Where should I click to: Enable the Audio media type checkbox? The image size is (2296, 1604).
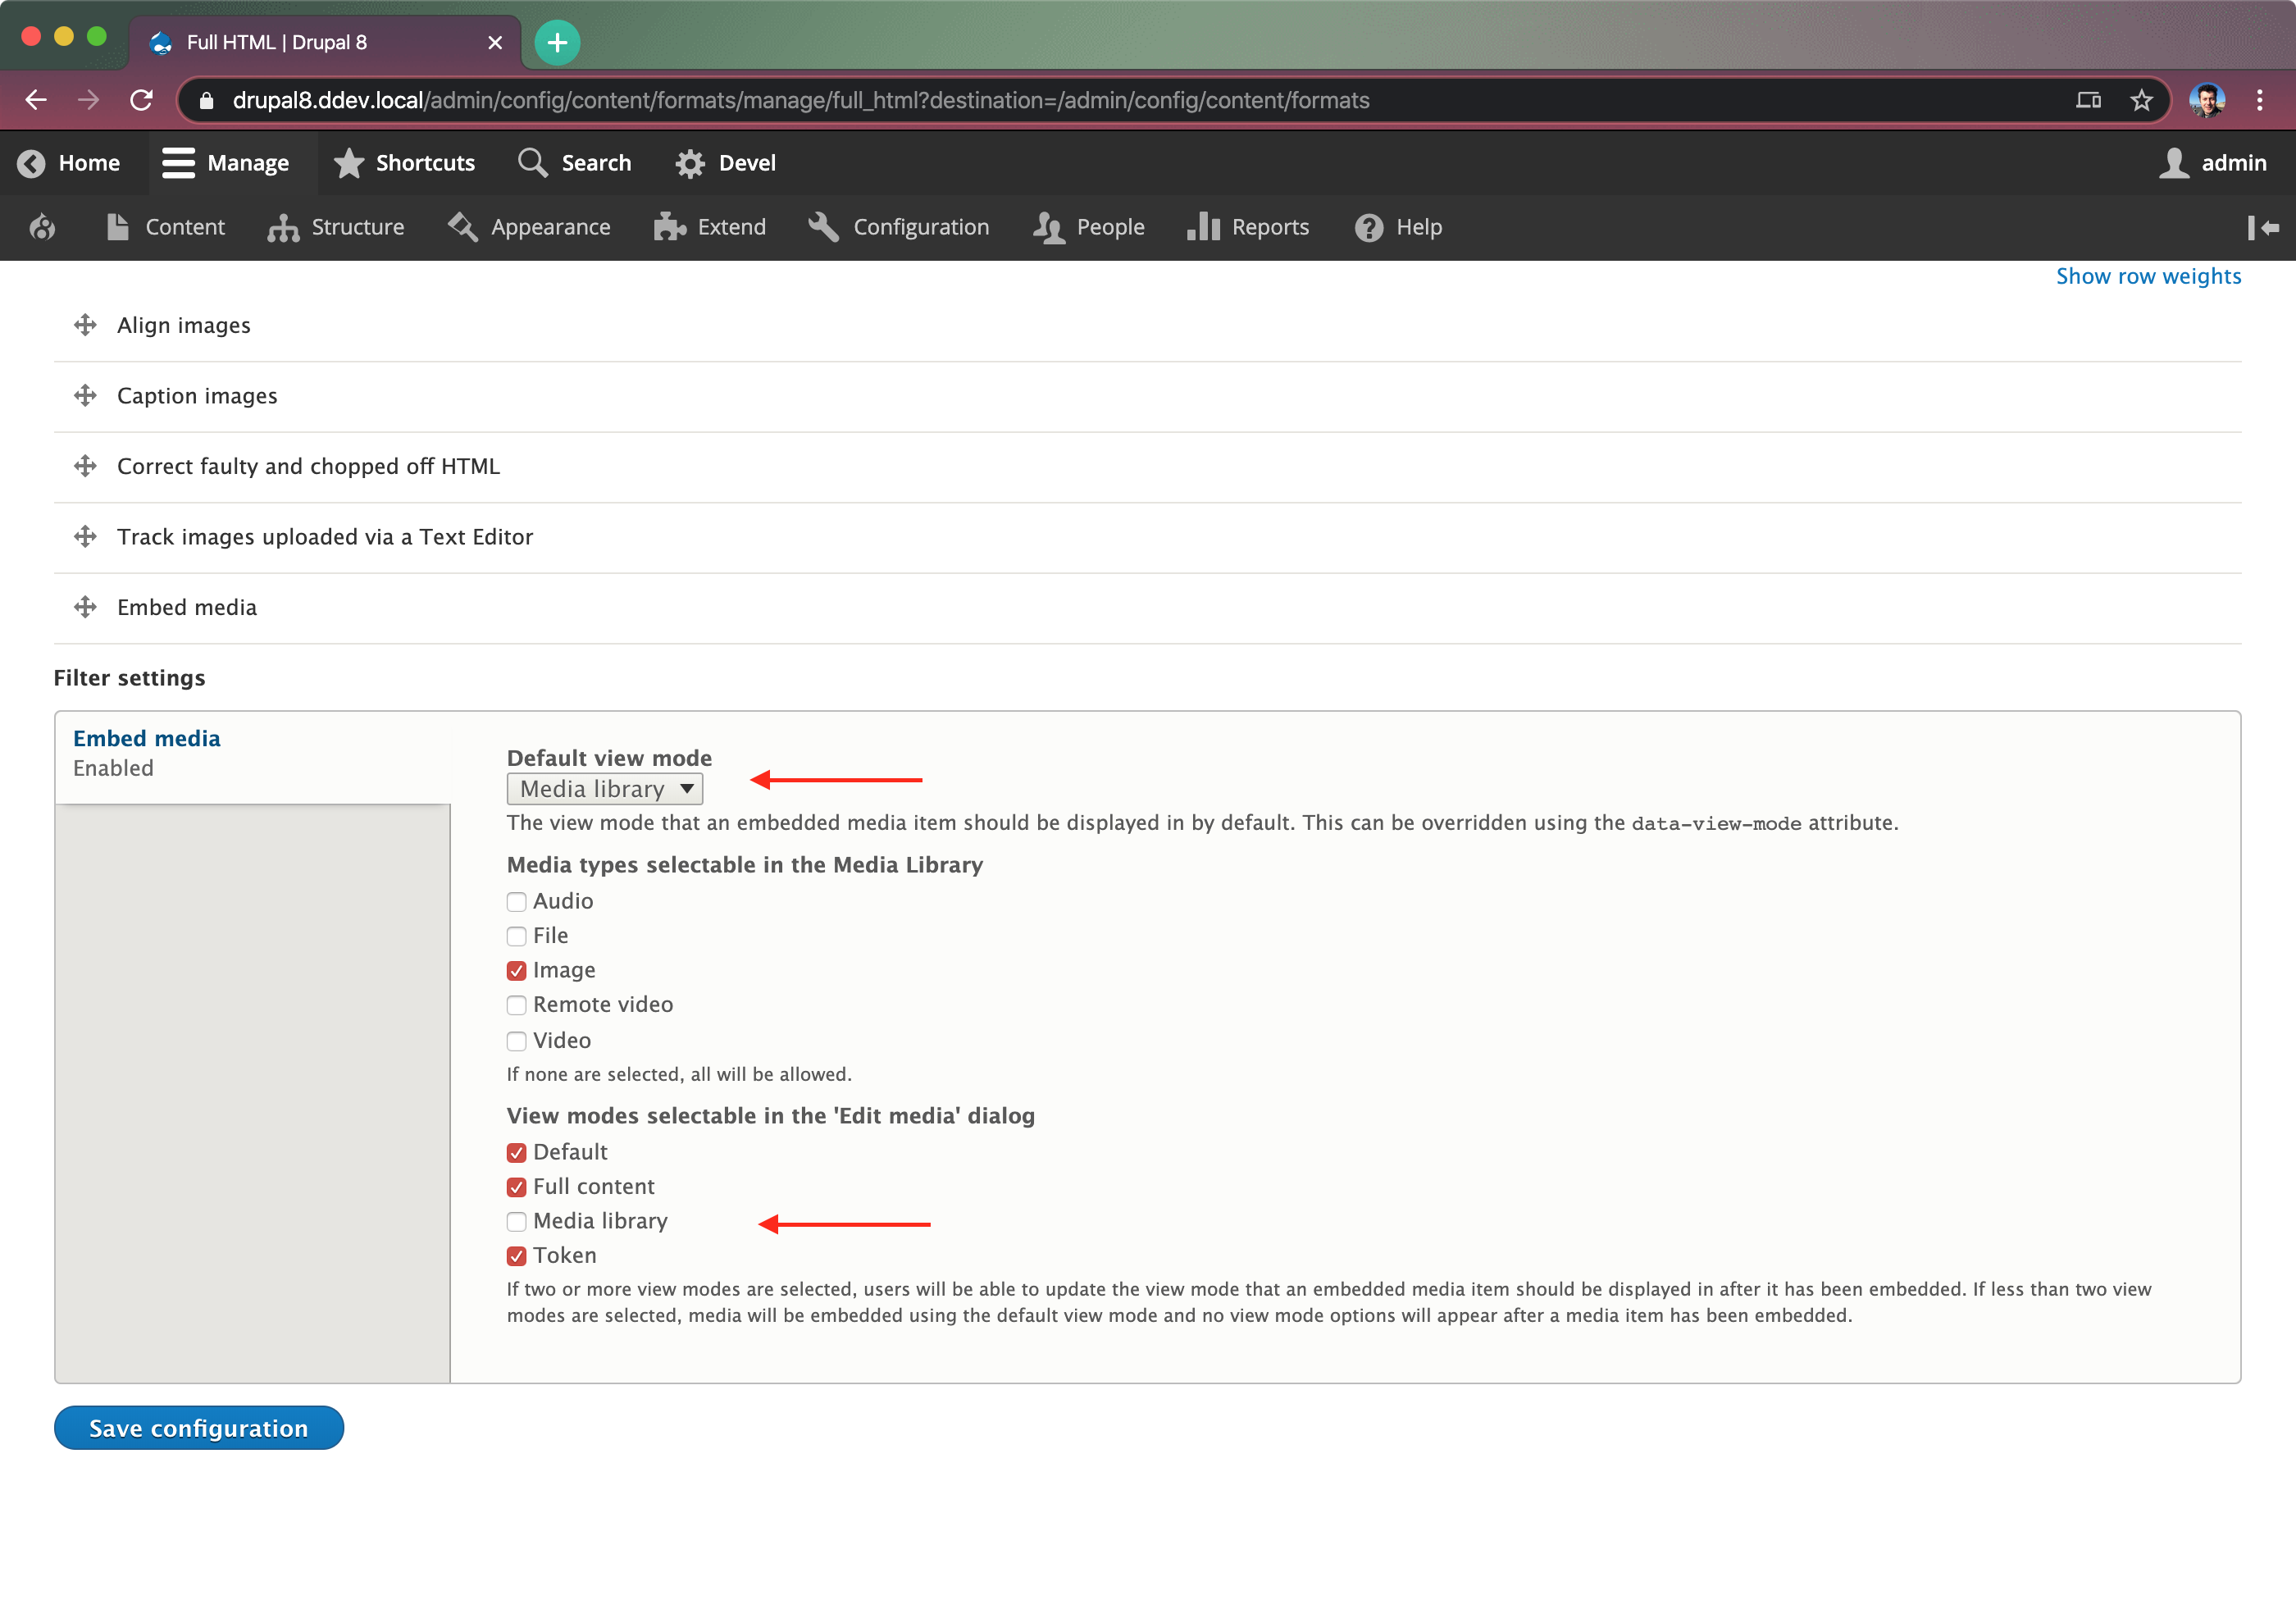pos(516,901)
